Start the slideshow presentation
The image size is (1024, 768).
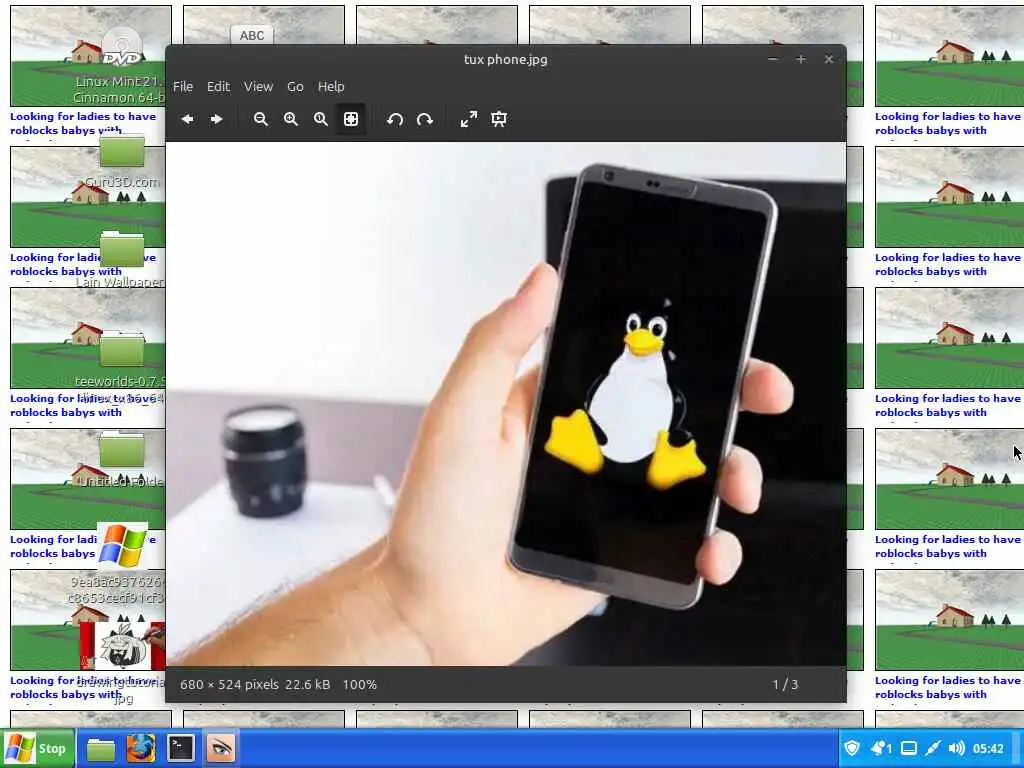point(499,120)
